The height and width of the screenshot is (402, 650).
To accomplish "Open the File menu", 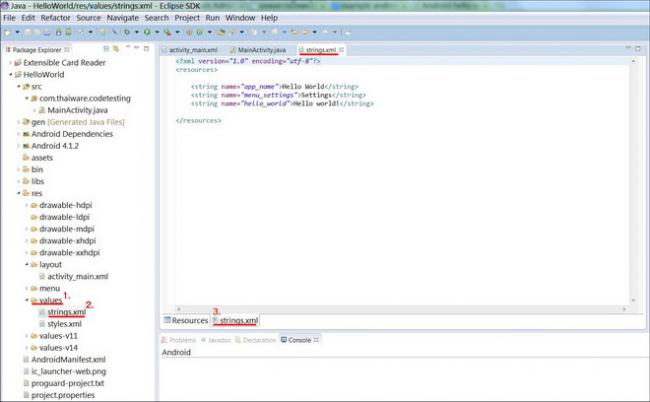I will click(9, 18).
